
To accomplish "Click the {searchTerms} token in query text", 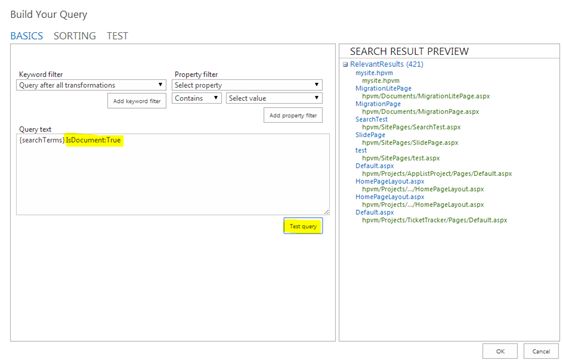I will tap(42, 140).
